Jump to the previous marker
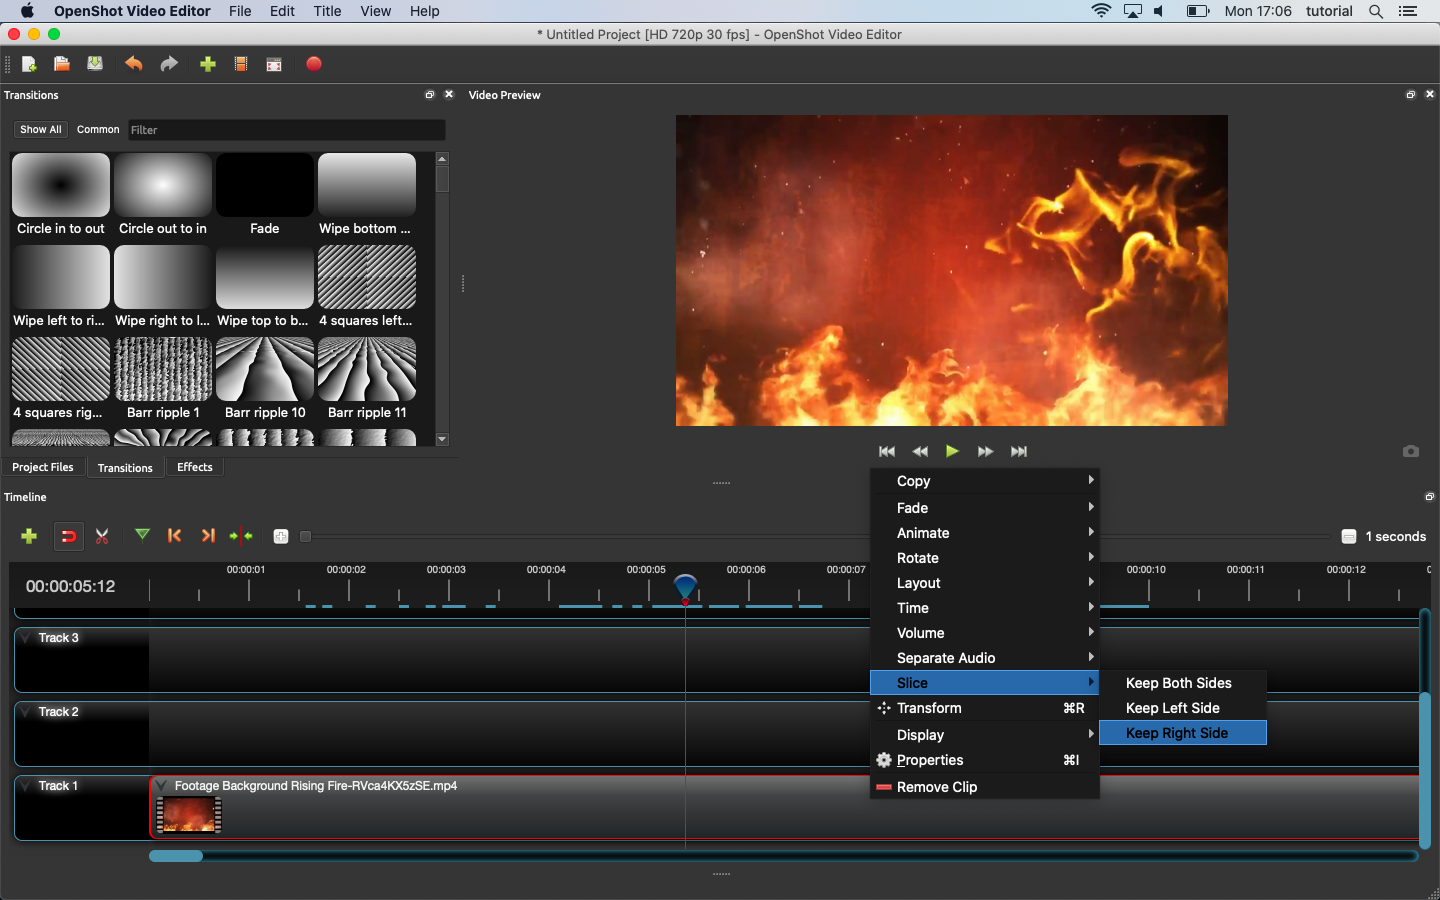 click(x=175, y=536)
